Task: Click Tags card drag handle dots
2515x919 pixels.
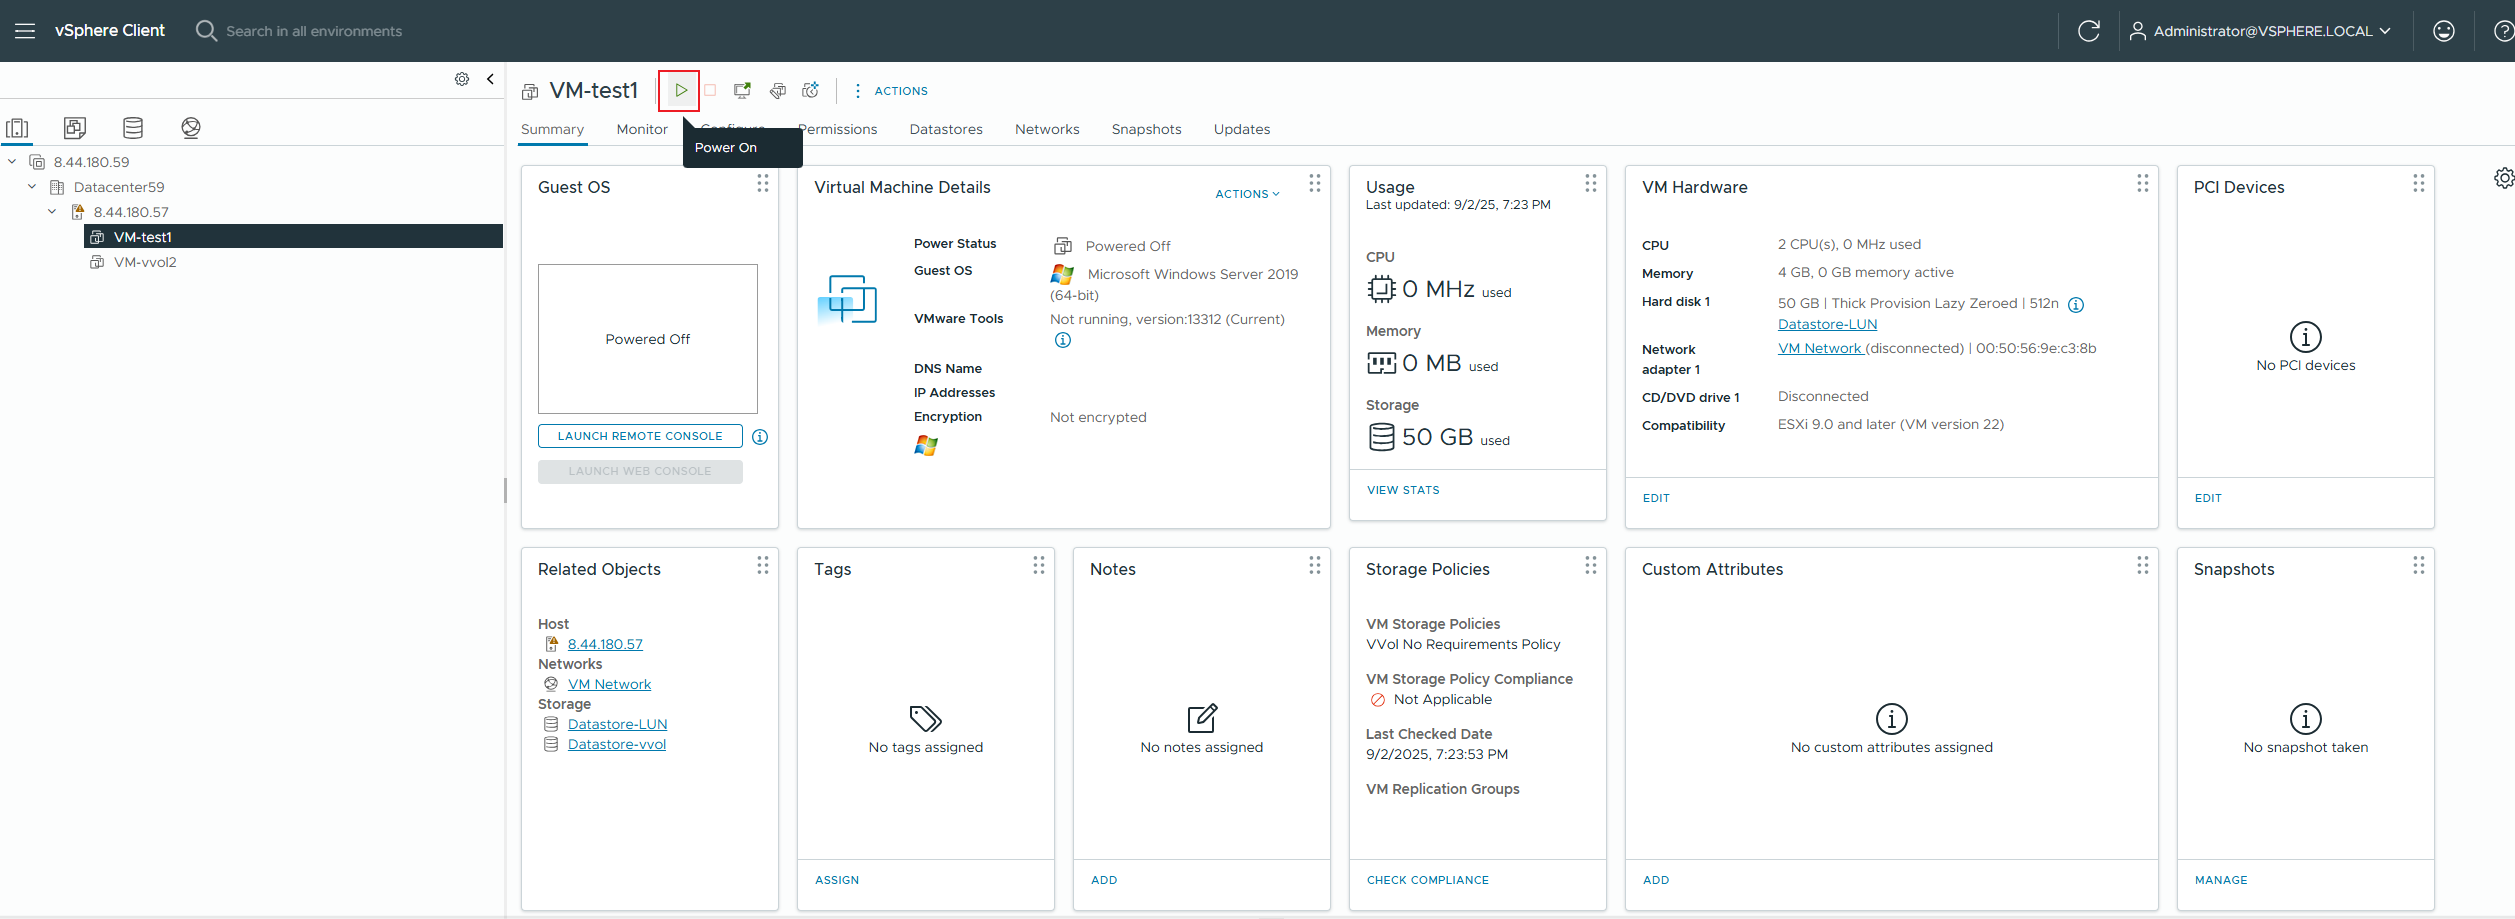Action: pos(1039,565)
